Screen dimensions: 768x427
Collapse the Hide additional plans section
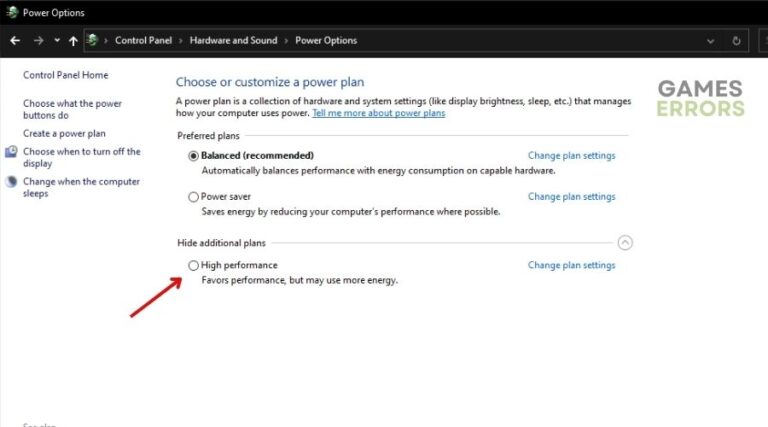click(625, 242)
